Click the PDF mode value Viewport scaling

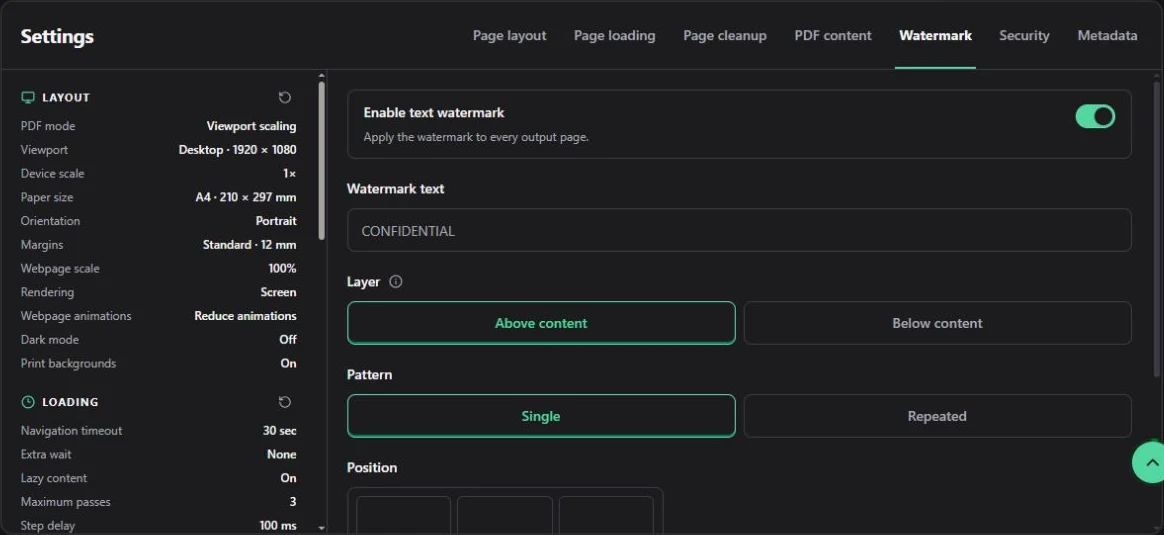(x=252, y=126)
